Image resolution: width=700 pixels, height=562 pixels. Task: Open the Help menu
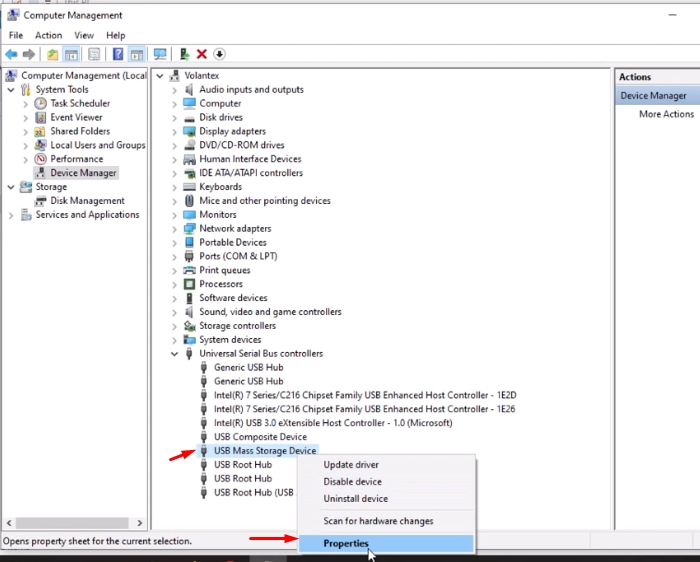[x=116, y=35]
